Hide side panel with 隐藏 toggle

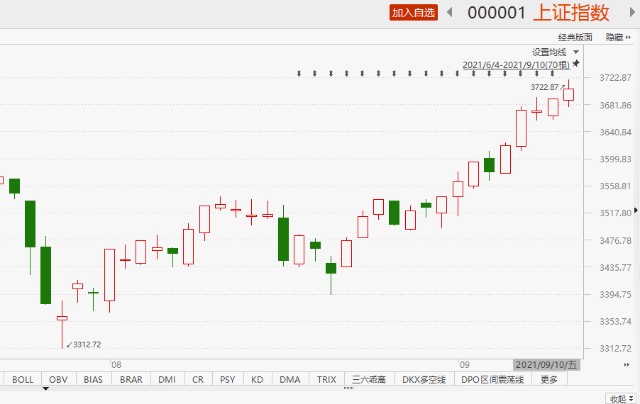[620, 37]
